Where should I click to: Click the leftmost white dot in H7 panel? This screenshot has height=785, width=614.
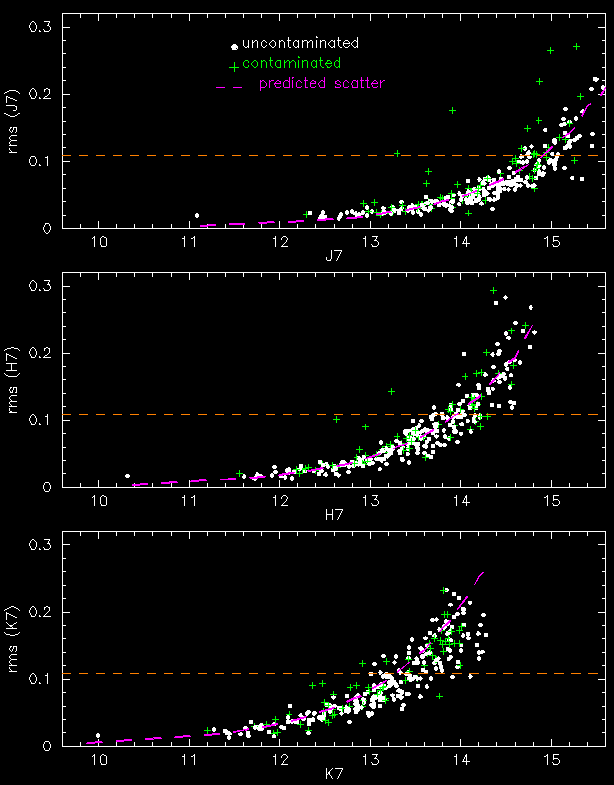click(127, 476)
